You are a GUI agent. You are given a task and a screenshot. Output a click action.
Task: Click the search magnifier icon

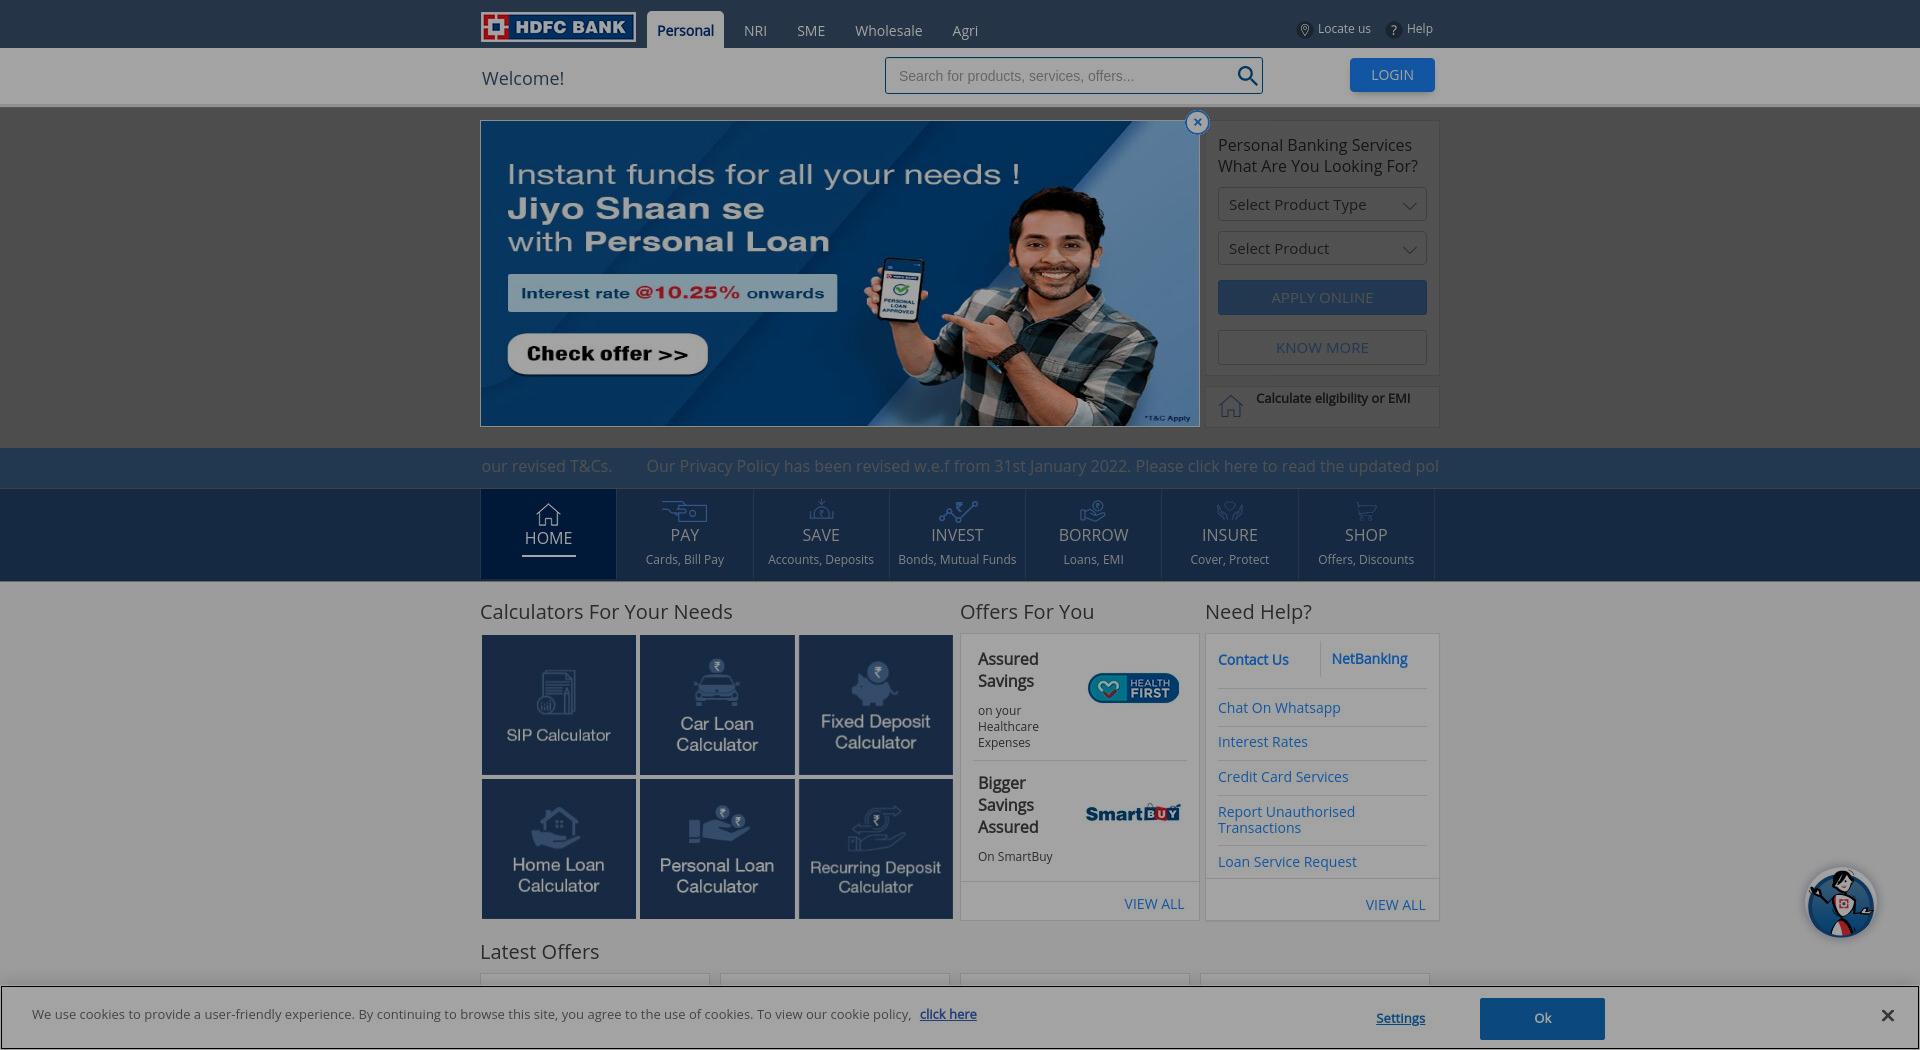tap(1246, 76)
